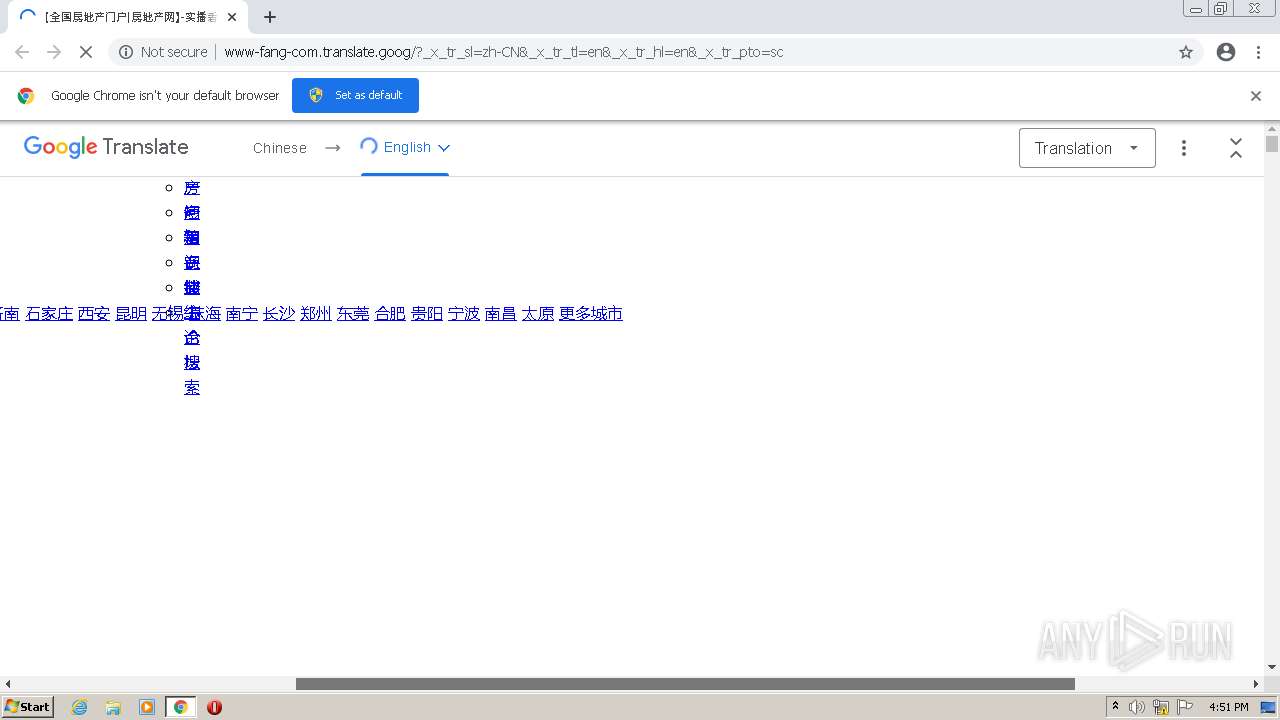
Task: Click the horizontal scrollbar right arrow
Action: (x=1256, y=684)
